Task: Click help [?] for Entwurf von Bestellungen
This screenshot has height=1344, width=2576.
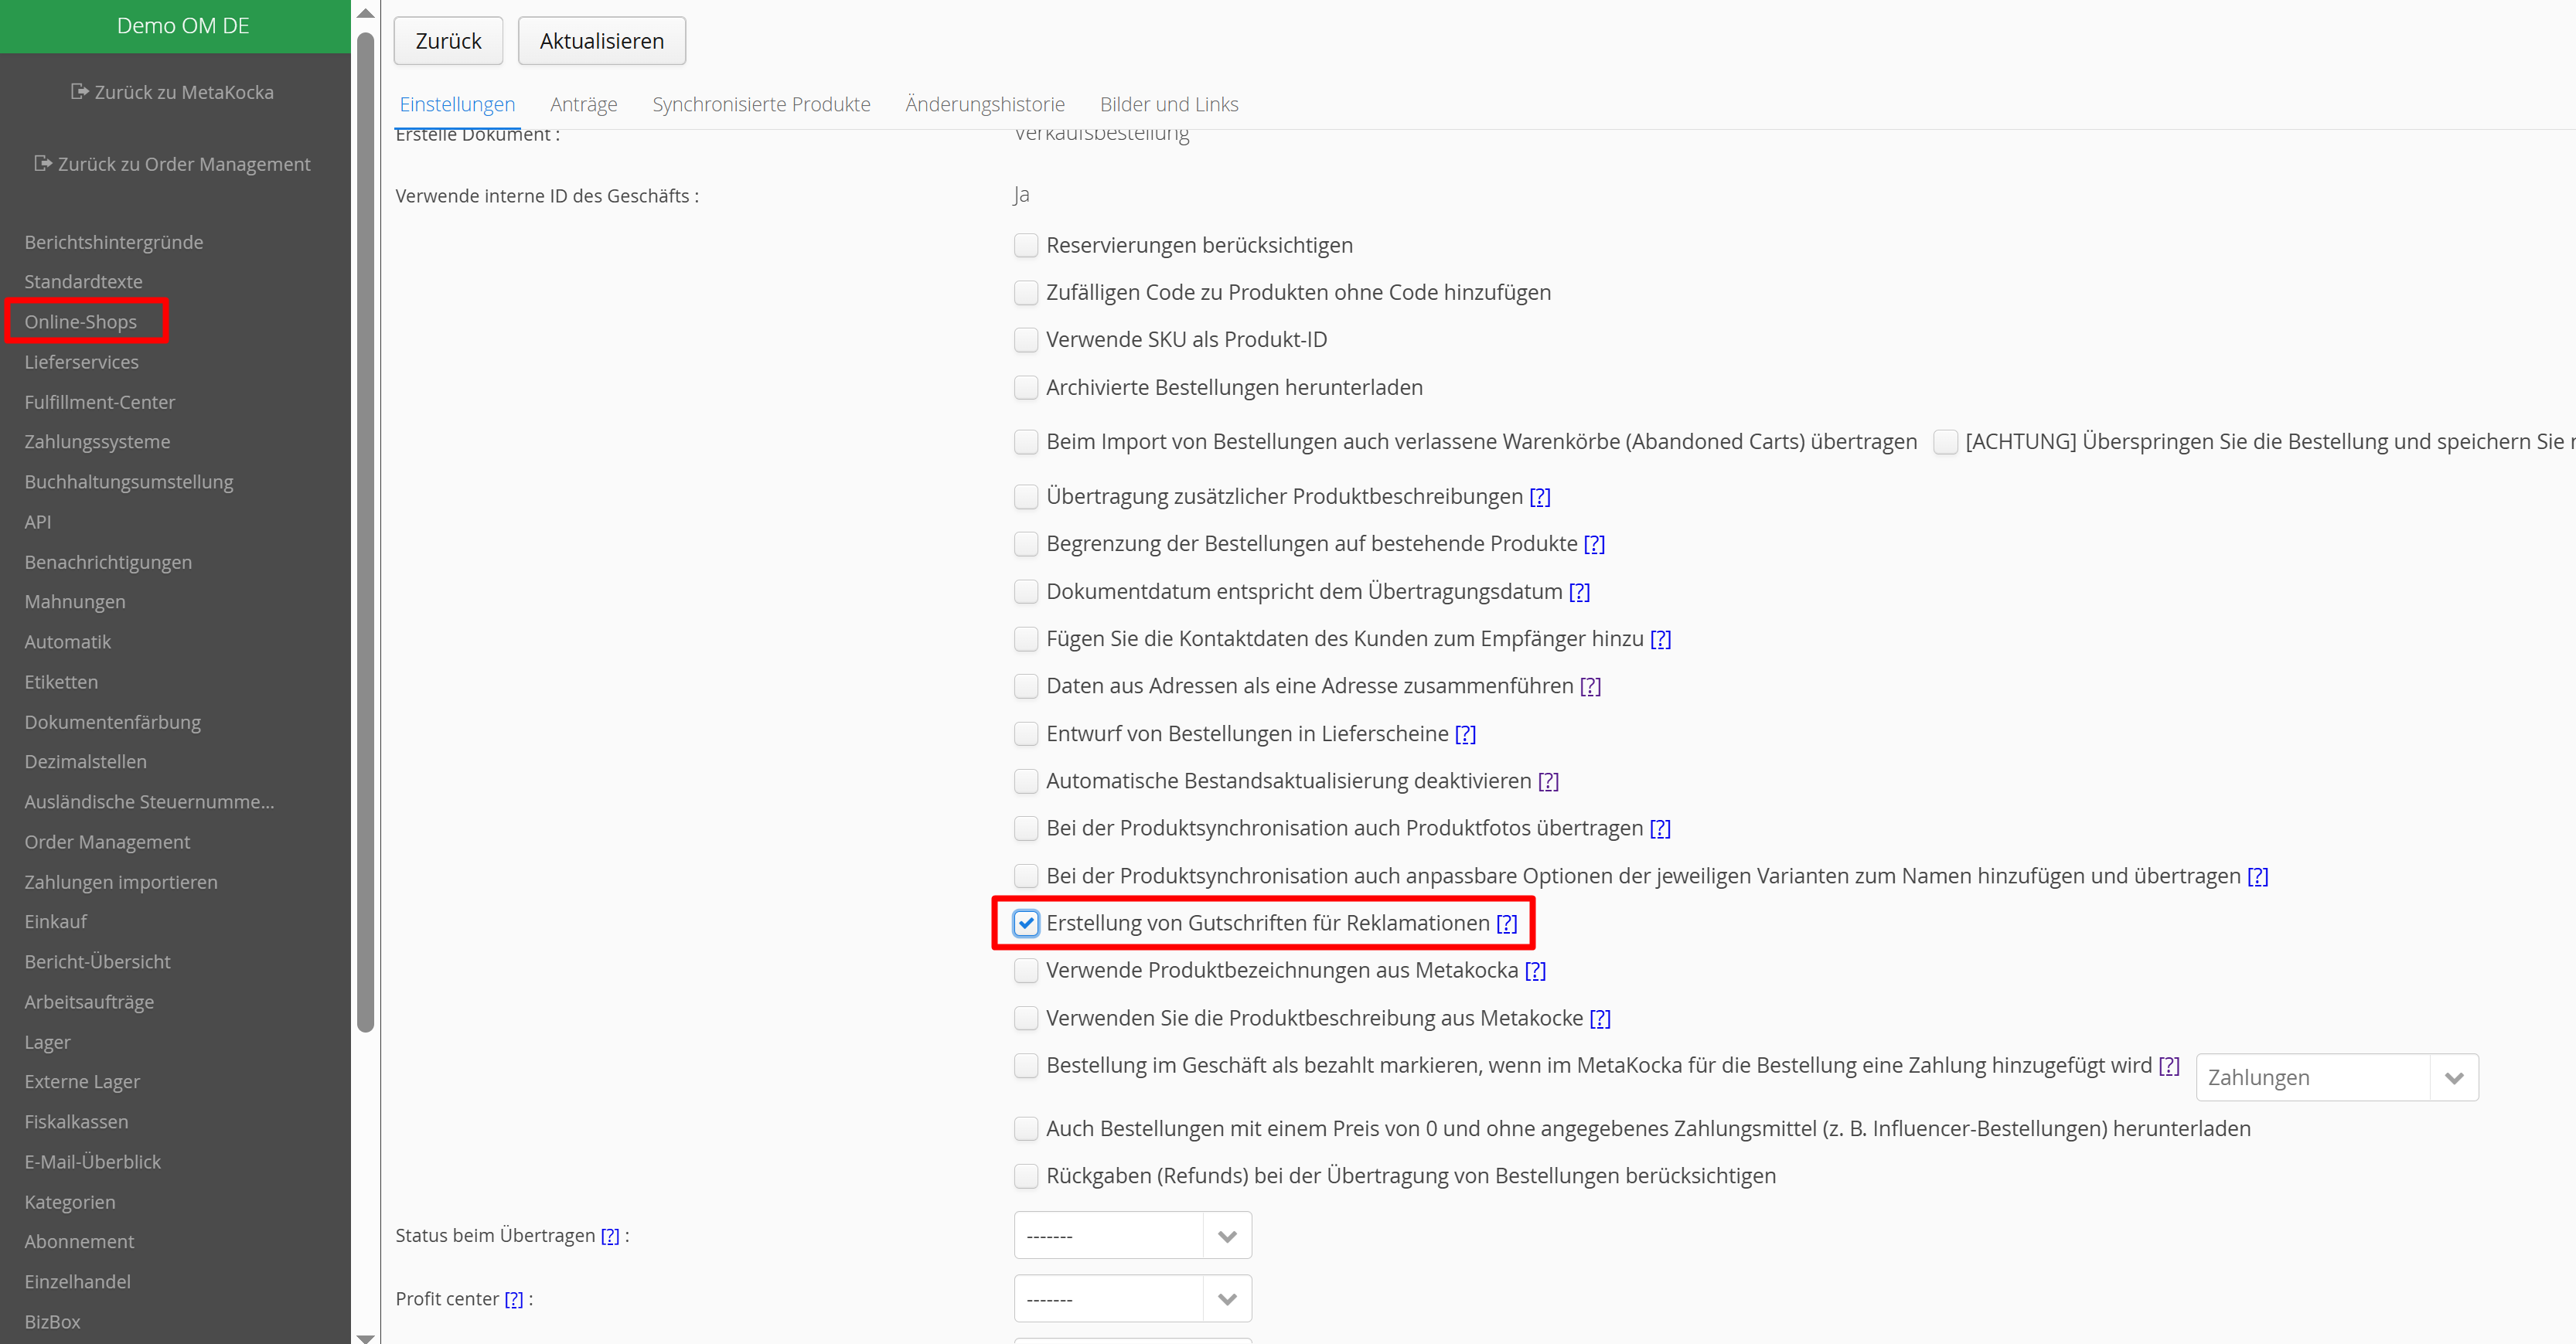Action: 1464,734
